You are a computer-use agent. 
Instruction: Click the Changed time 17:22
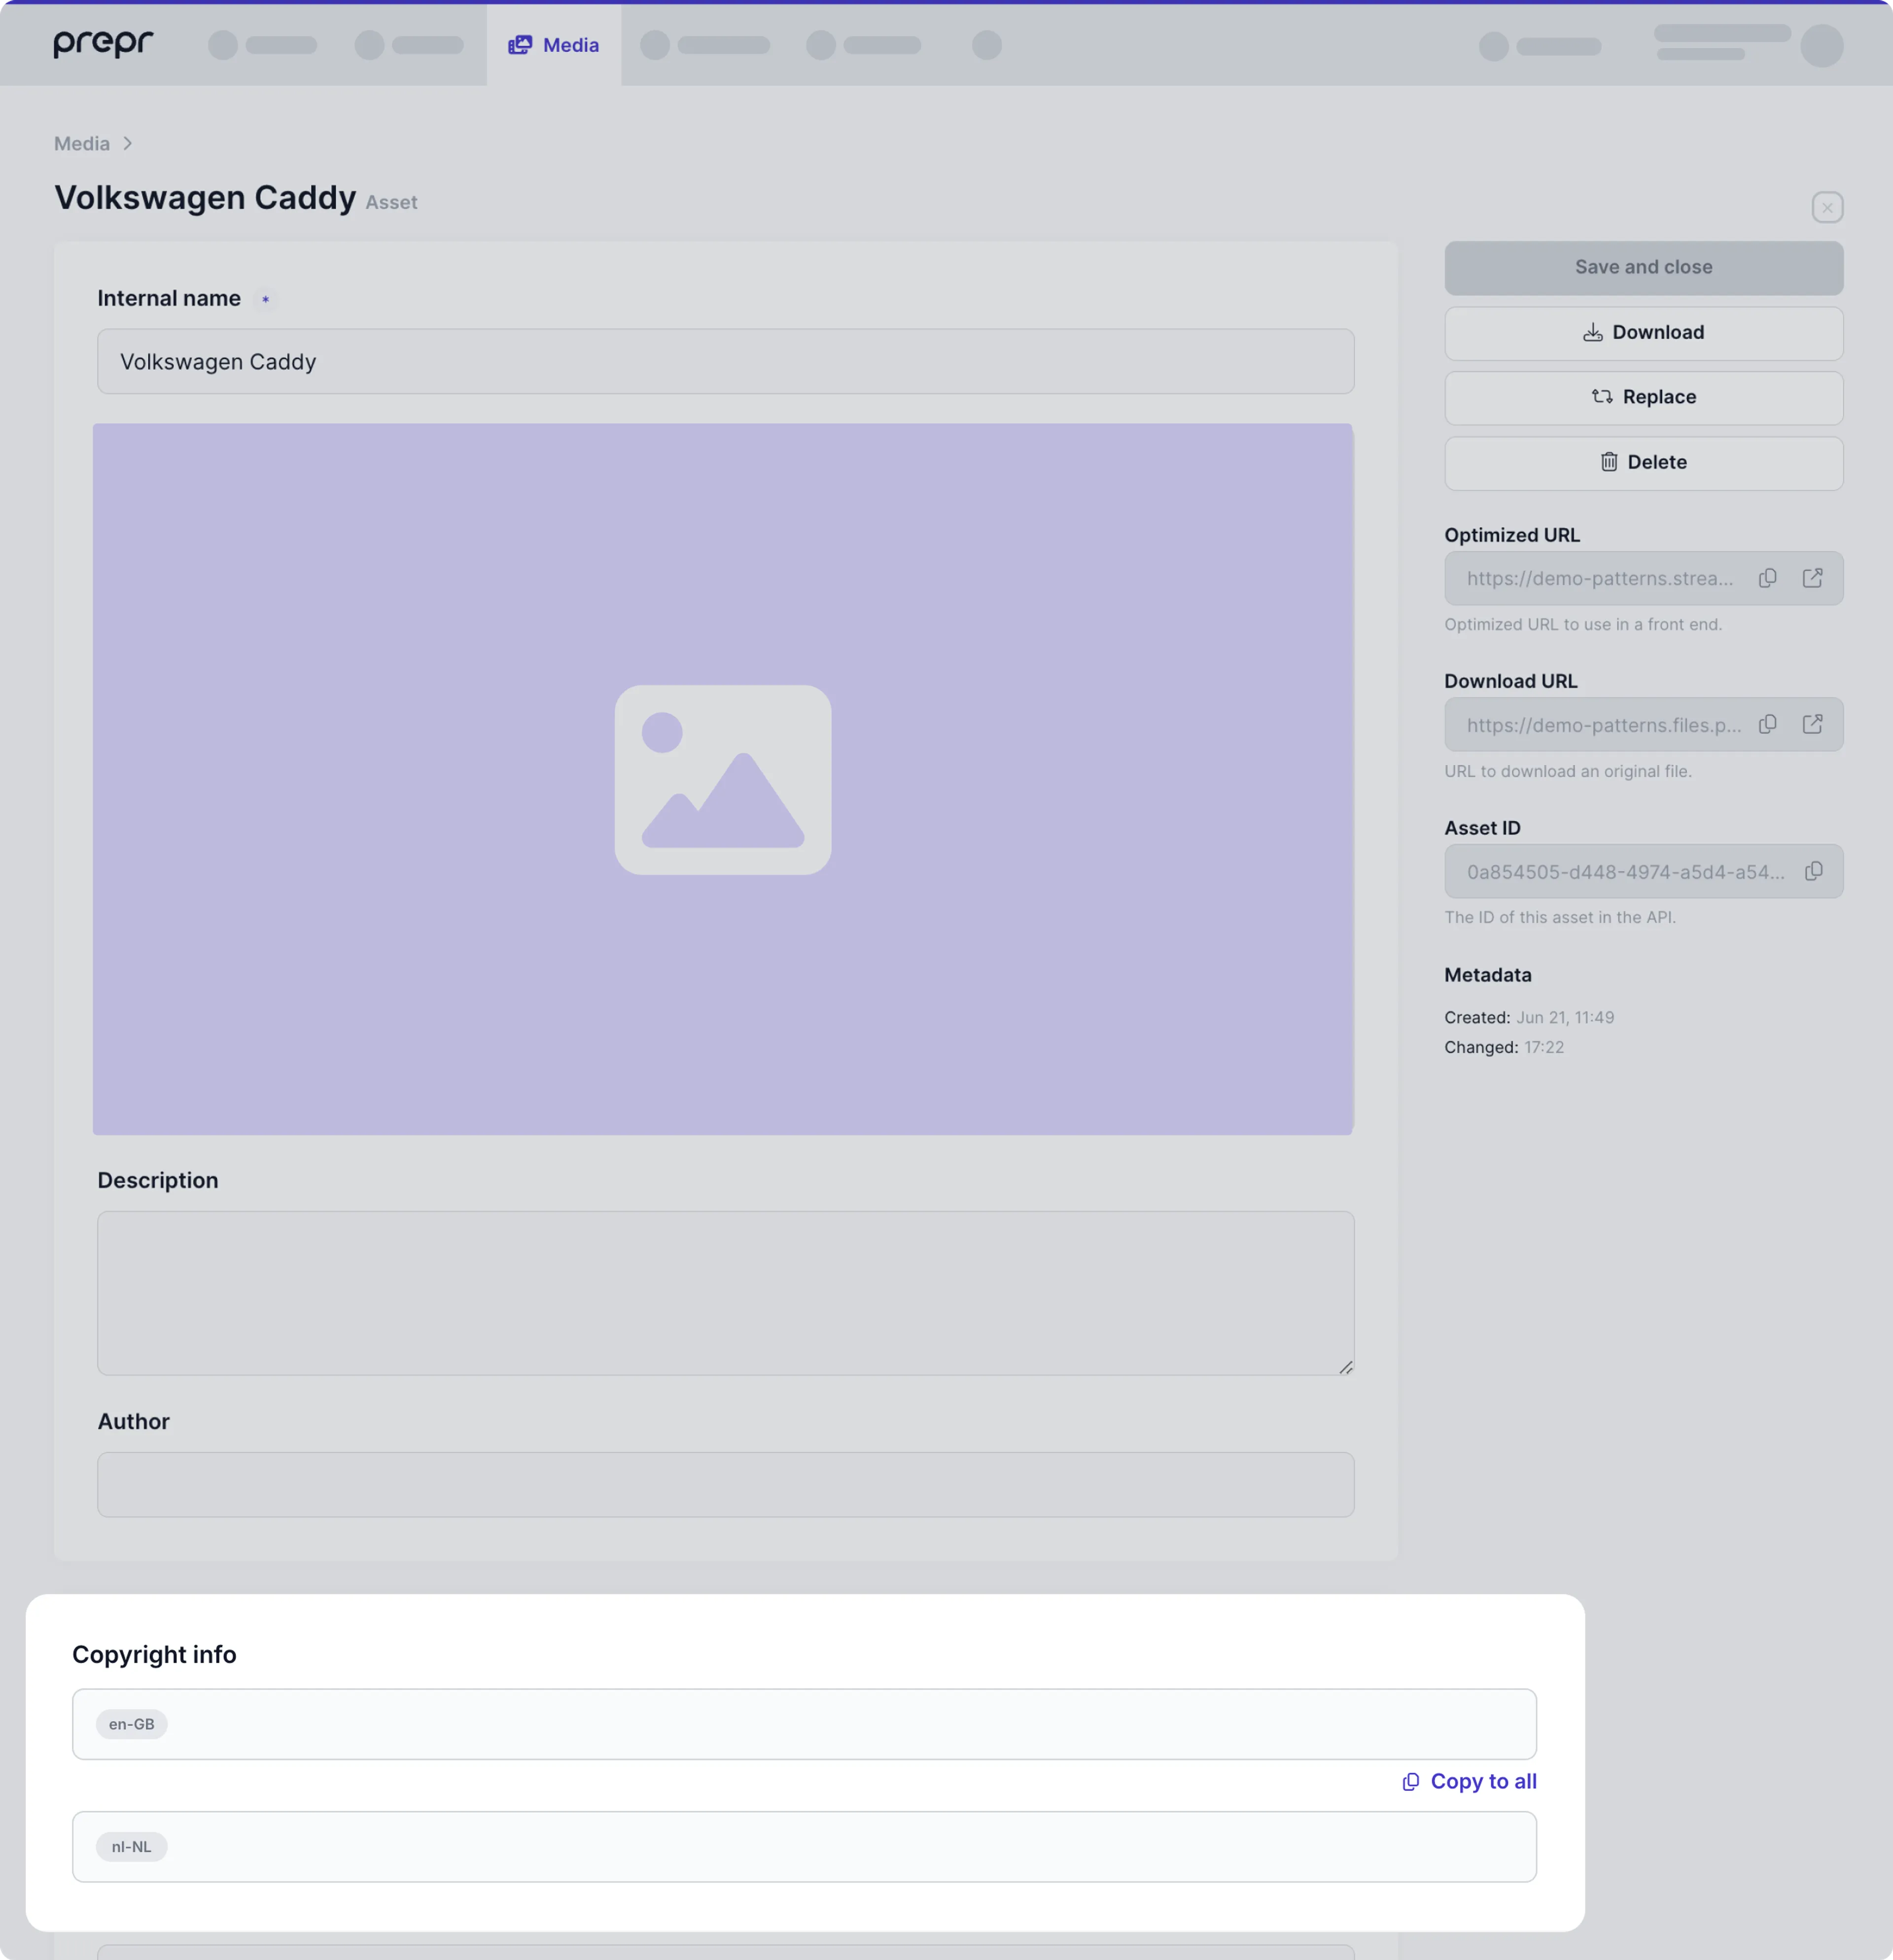click(1543, 1047)
